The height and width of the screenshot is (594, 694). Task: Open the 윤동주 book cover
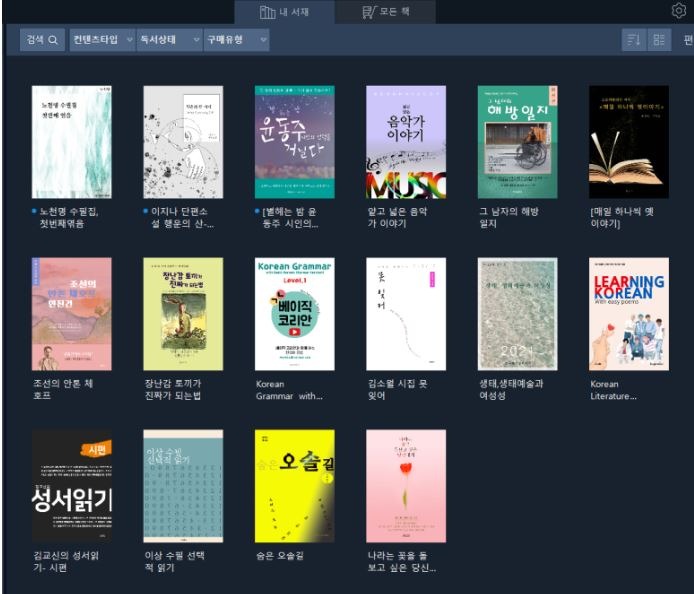(295, 142)
